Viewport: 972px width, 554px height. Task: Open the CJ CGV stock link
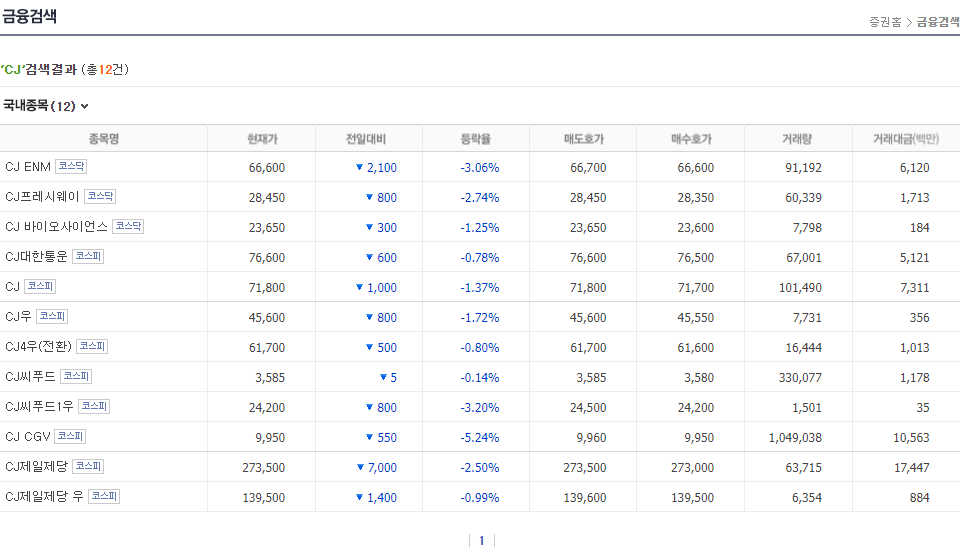[28, 436]
